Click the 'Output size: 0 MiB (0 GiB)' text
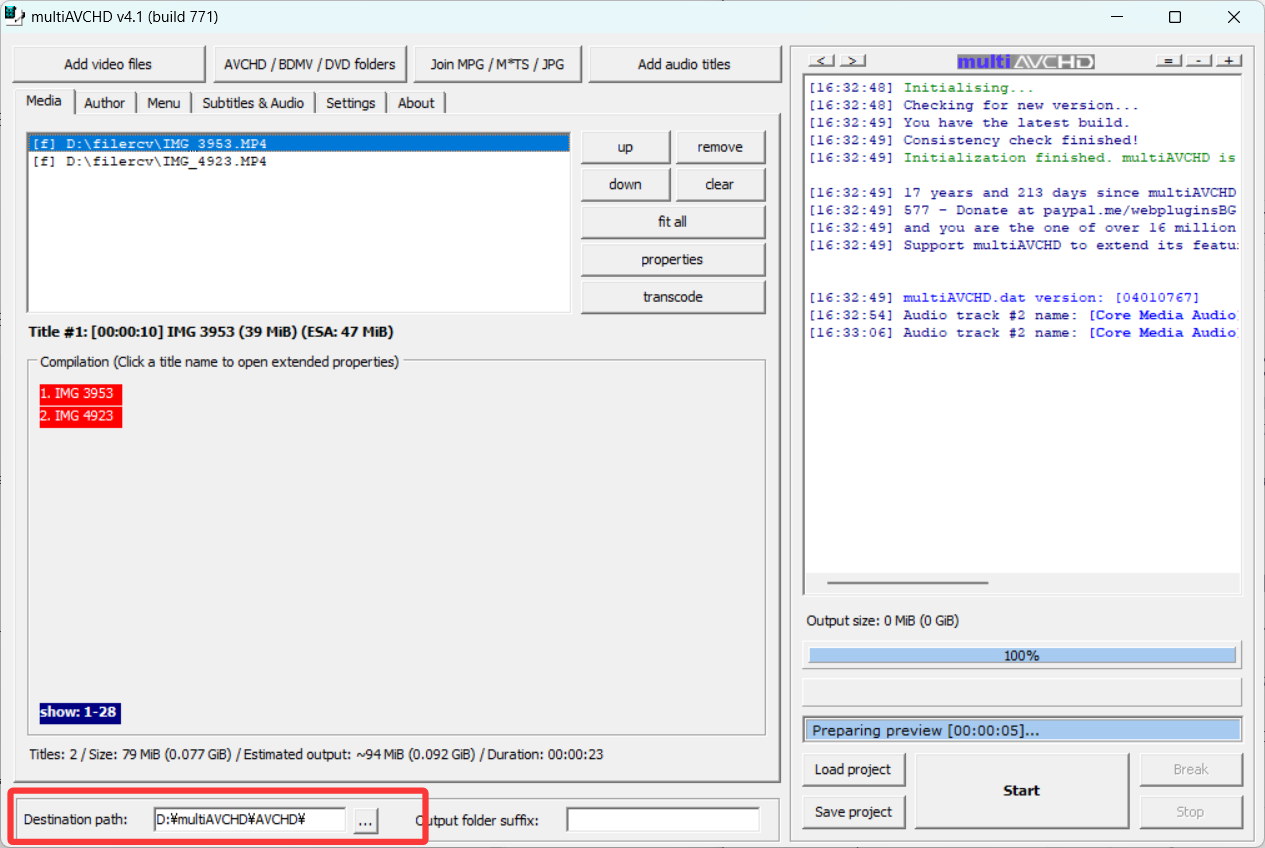 [882, 621]
